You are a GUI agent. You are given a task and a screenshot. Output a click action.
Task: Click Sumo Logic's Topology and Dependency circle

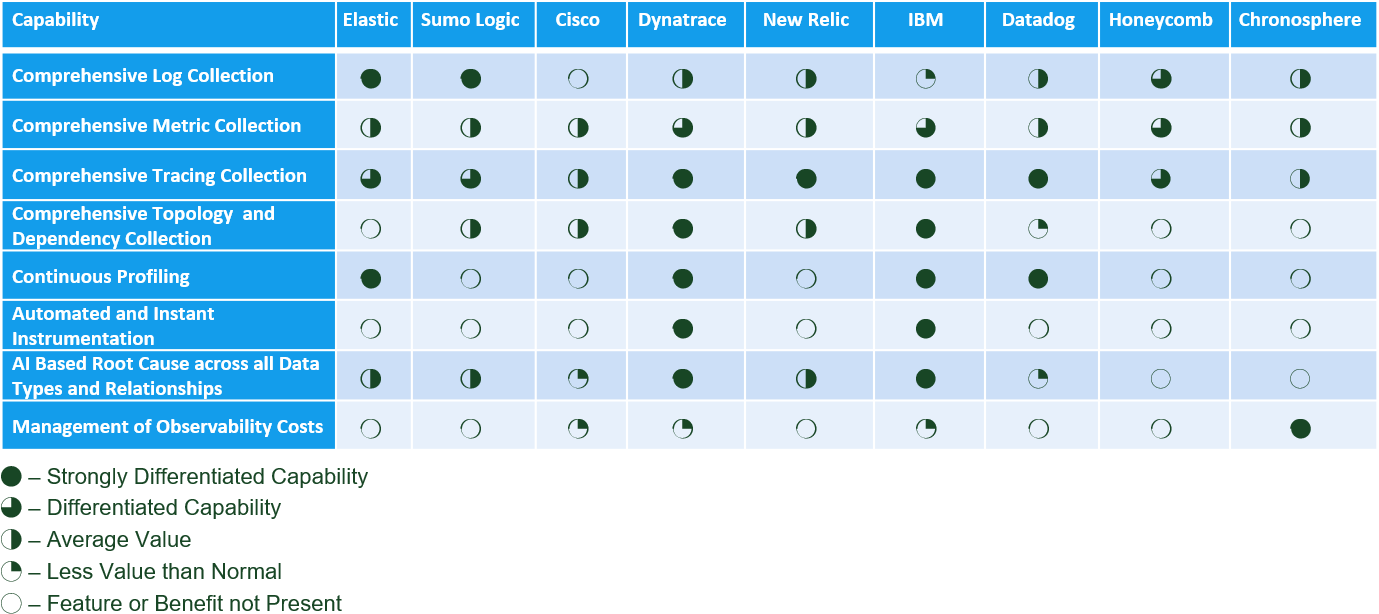(x=471, y=229)
